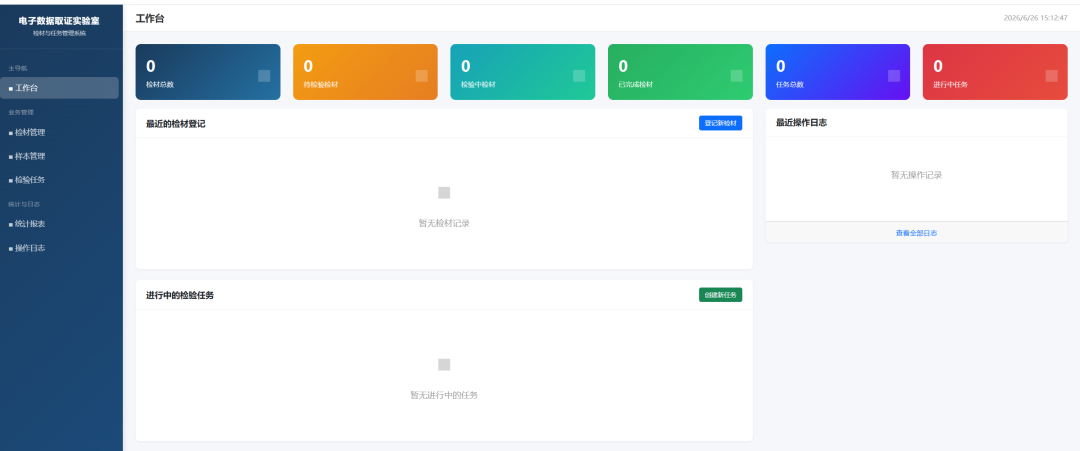Click empty-state icon above 暂无进行中的任务
Image resolution: width=1080 pixels, height=451 pixels.
point(444,365)
